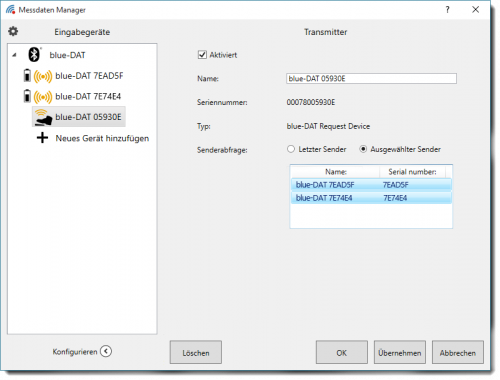Click the Name column header in sender table
This screenshot has width=500, height=380.
pyautogui.click(x=336, y=172)
